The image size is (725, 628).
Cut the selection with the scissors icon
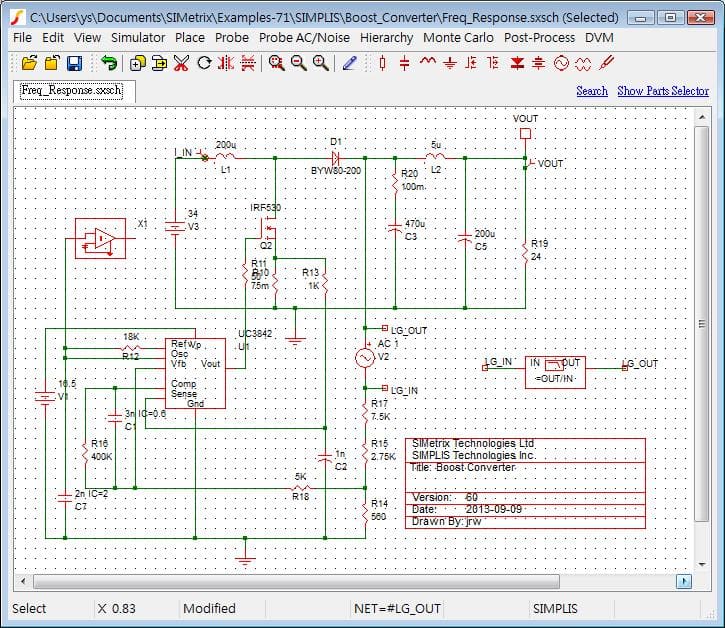click(x=181, y=63)
